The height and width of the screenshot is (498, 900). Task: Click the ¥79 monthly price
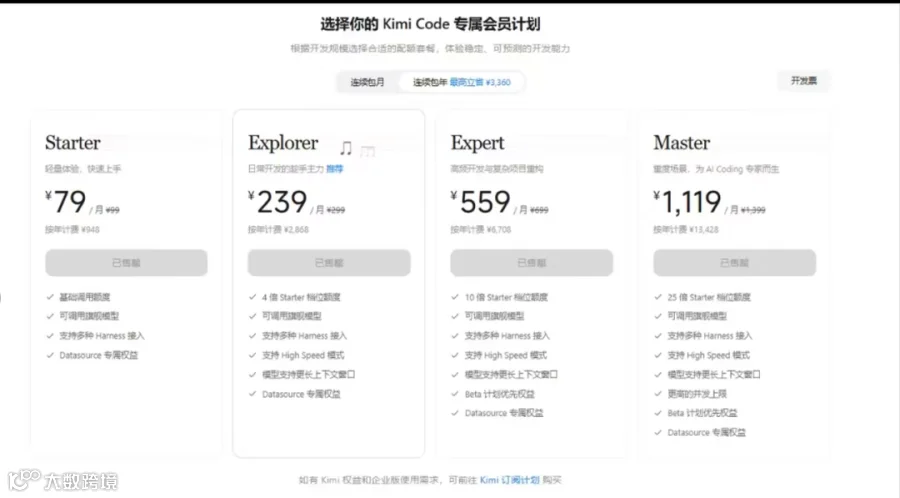point(65,202)
